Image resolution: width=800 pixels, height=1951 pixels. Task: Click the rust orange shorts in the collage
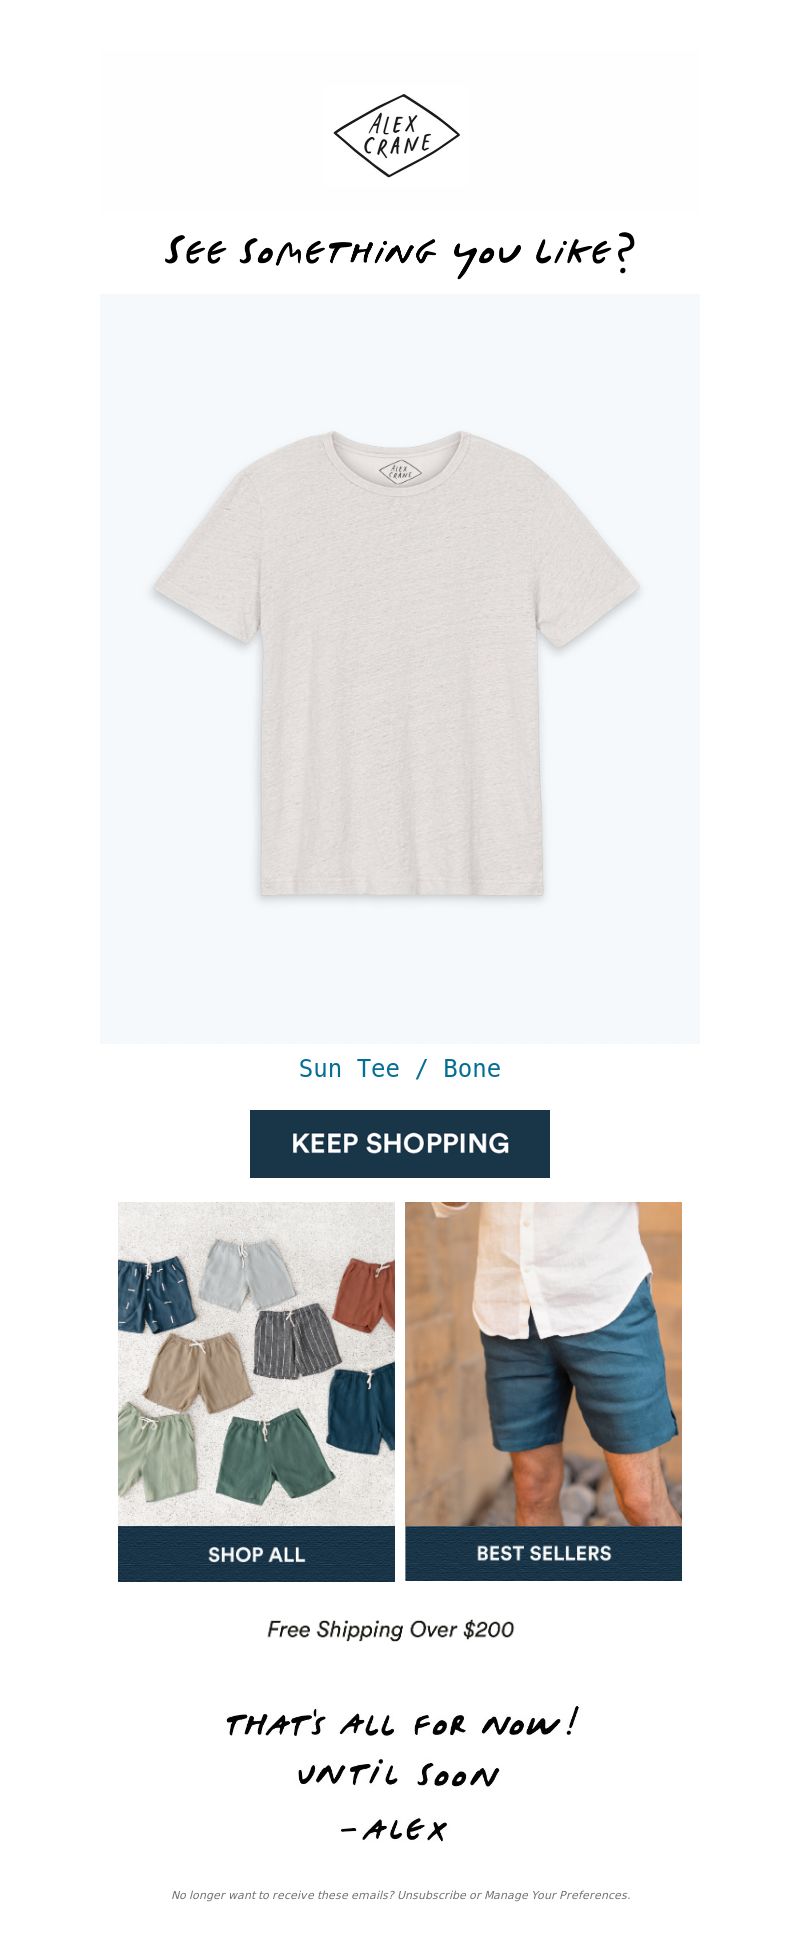pyautogui.click(x=365, y=1294)
